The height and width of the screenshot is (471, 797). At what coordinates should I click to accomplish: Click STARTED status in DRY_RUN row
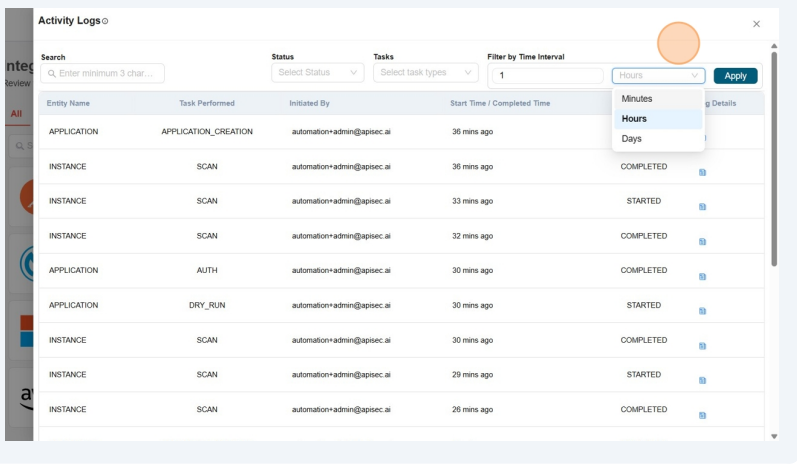[x=643, y=305]
